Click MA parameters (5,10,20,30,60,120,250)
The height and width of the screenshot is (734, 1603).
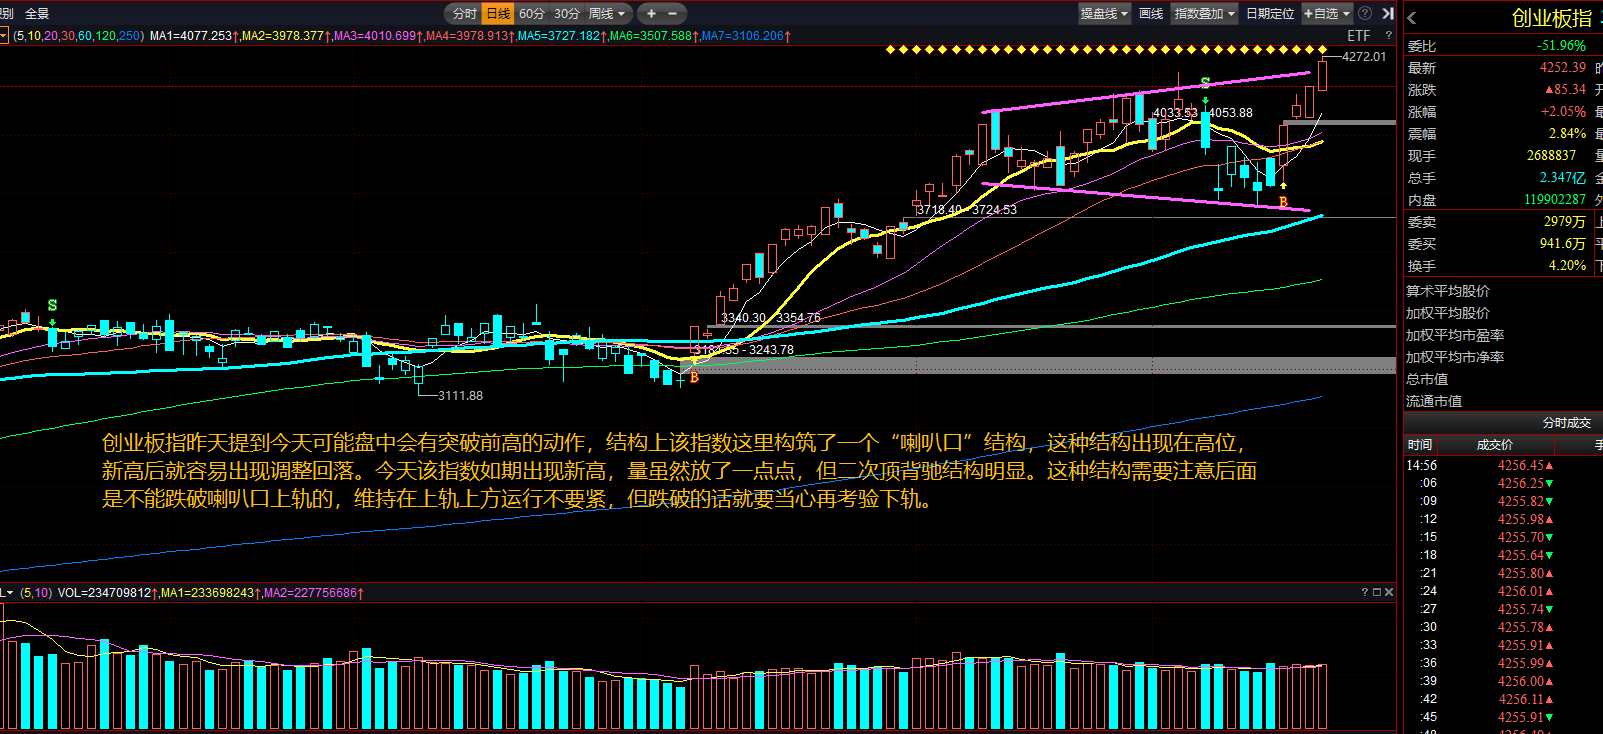click(x=78, y=36)
